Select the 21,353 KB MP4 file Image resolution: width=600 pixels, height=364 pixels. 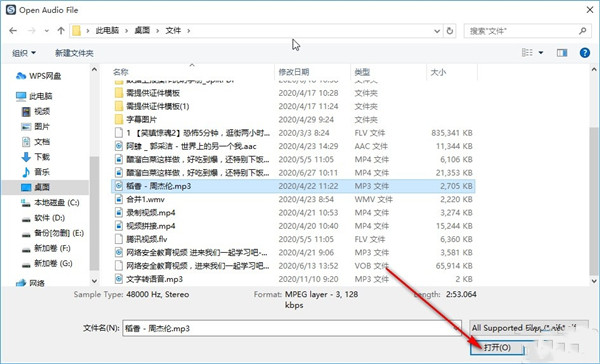[293, 173]
